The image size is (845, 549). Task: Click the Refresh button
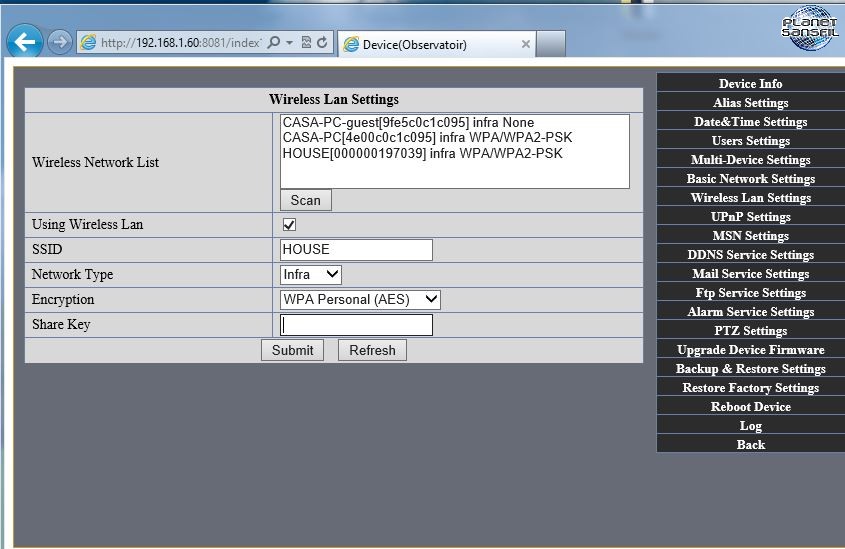[x=372, y=350]
